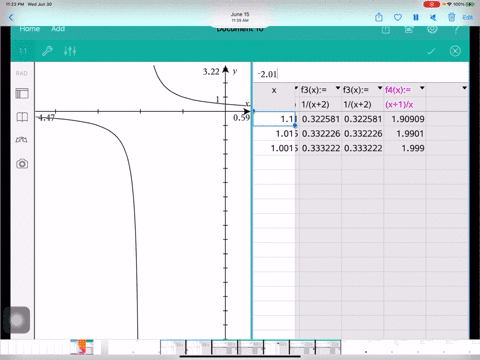Tap the Photos share icon
480x360 pixels.
379,17
